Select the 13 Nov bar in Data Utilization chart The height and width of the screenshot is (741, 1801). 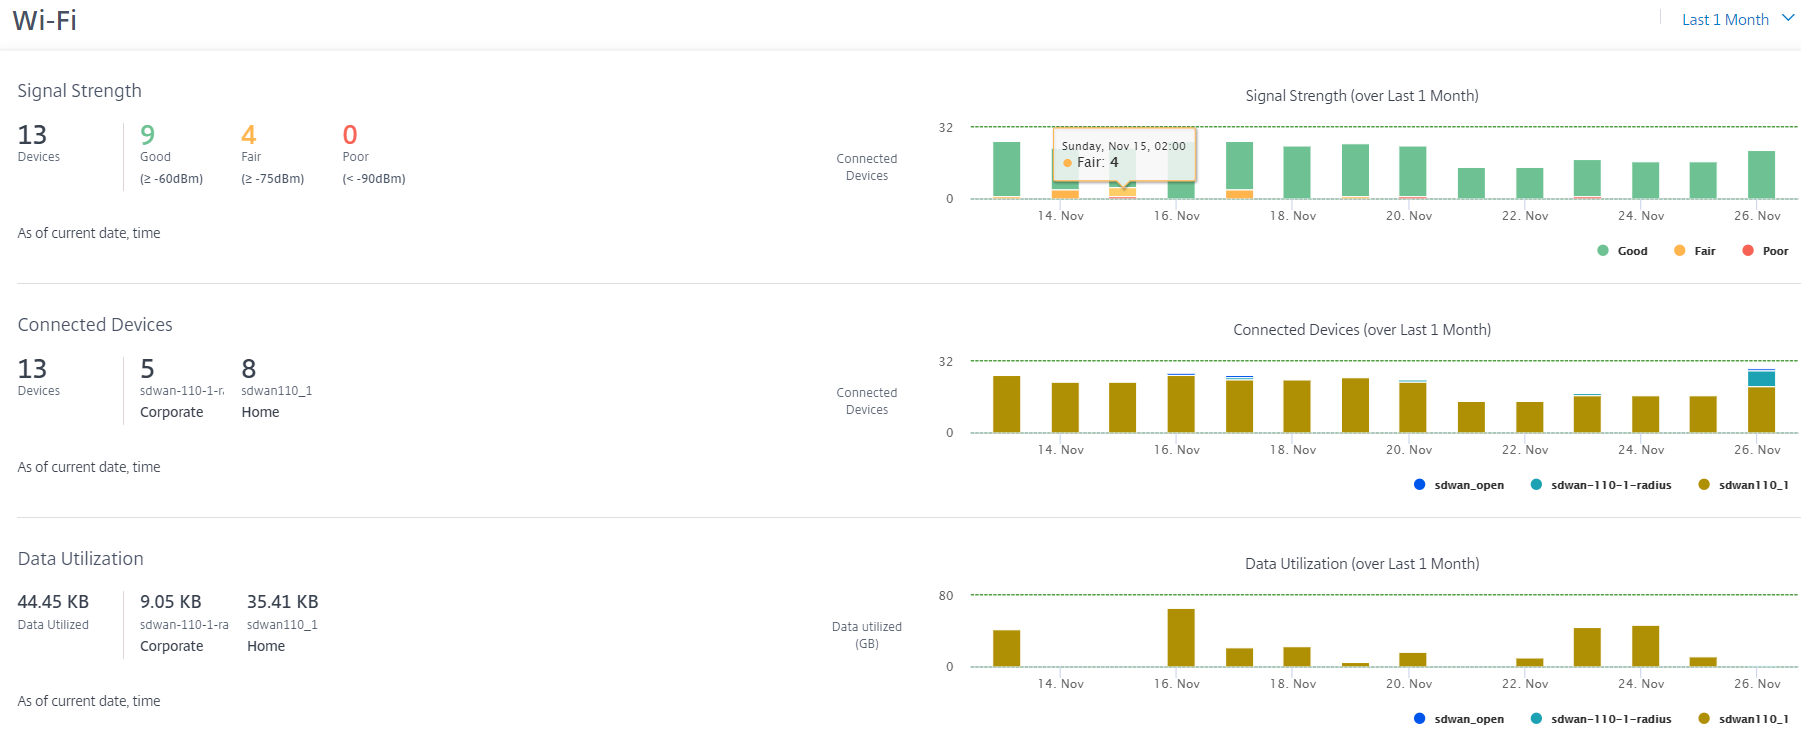click(x=1006, y=648)
